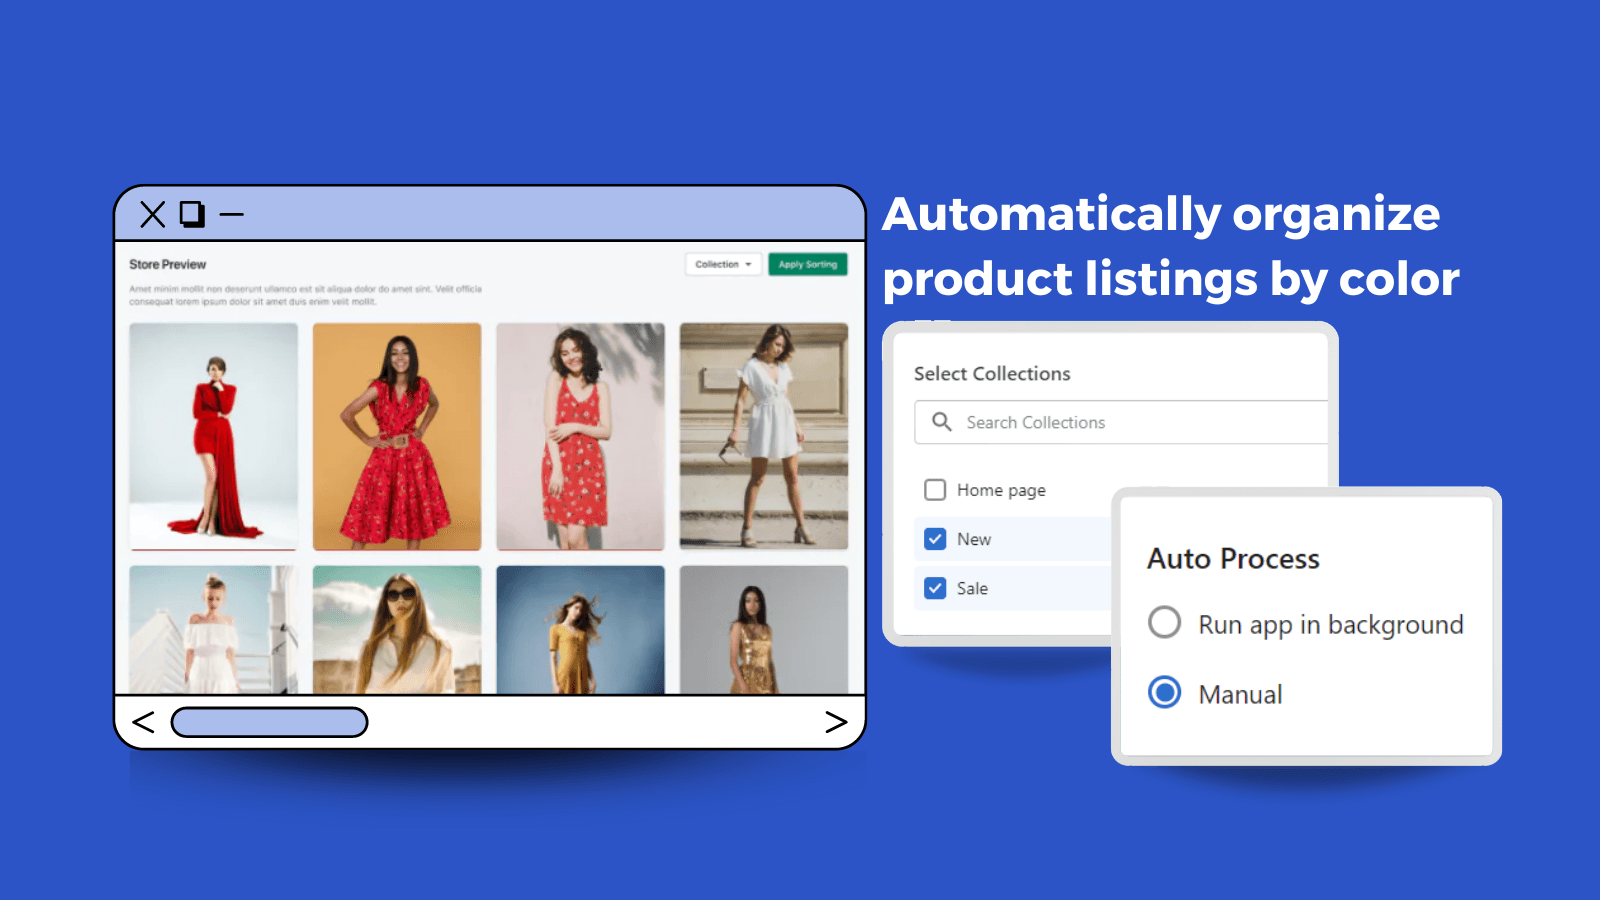The height and width of the screenshot is (900, 1600).
Task: Check the Home page collection
Action: (934, 490)
